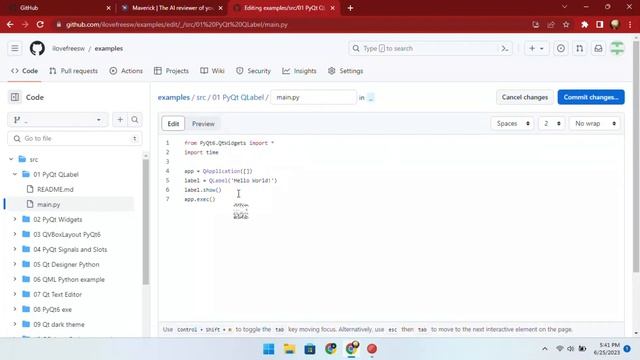The image size is (640, 360).
Task: Reload the page with refresh icon
Action: click(x=40, y=24)
